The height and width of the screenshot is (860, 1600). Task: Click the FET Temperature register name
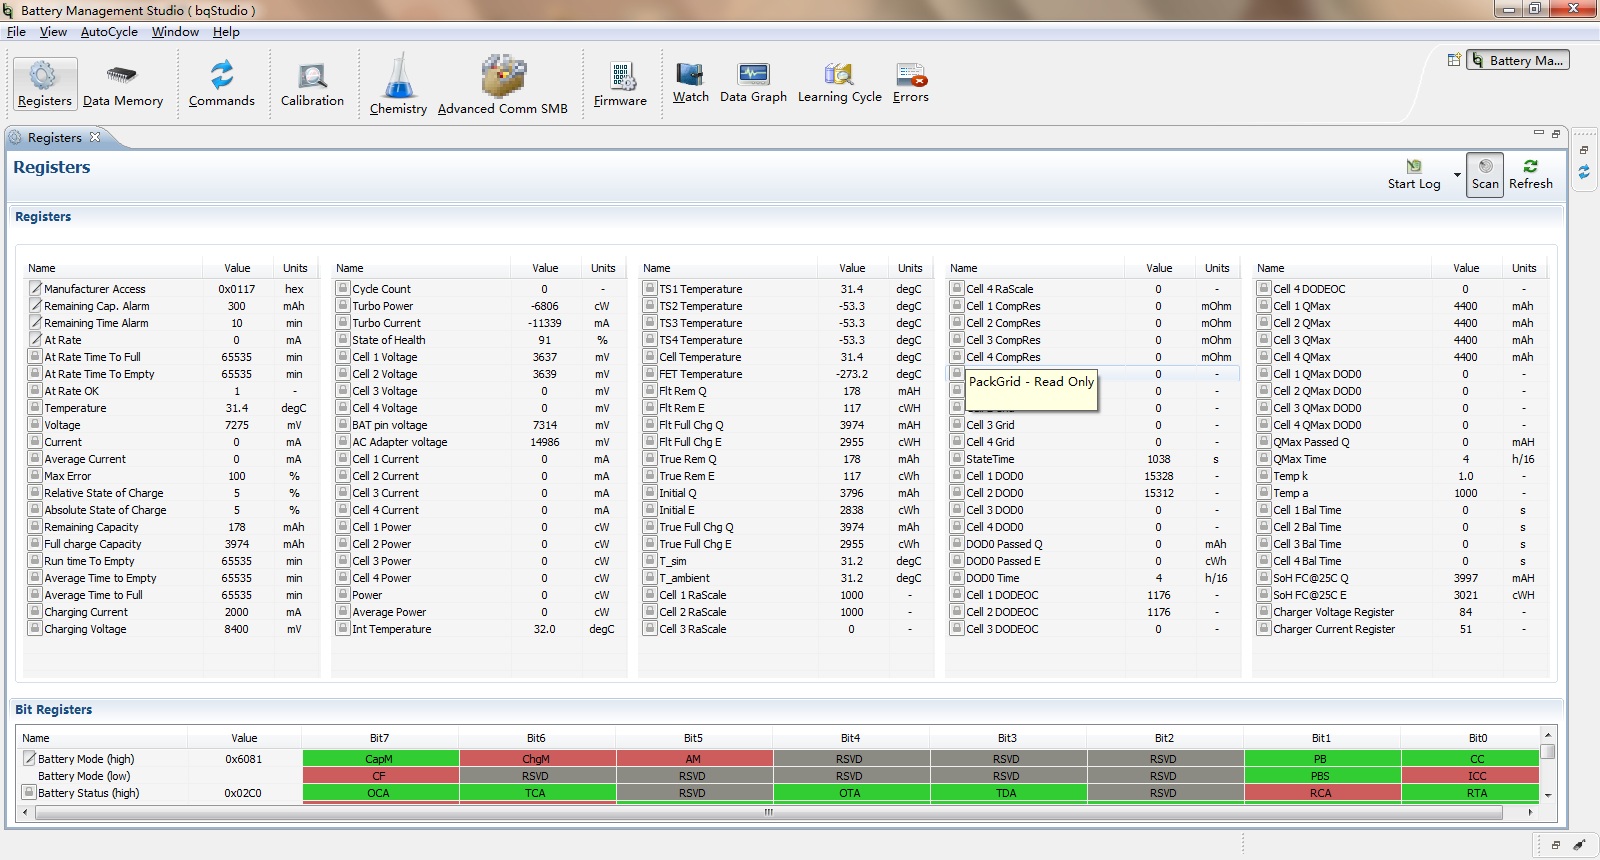point(701,374)
